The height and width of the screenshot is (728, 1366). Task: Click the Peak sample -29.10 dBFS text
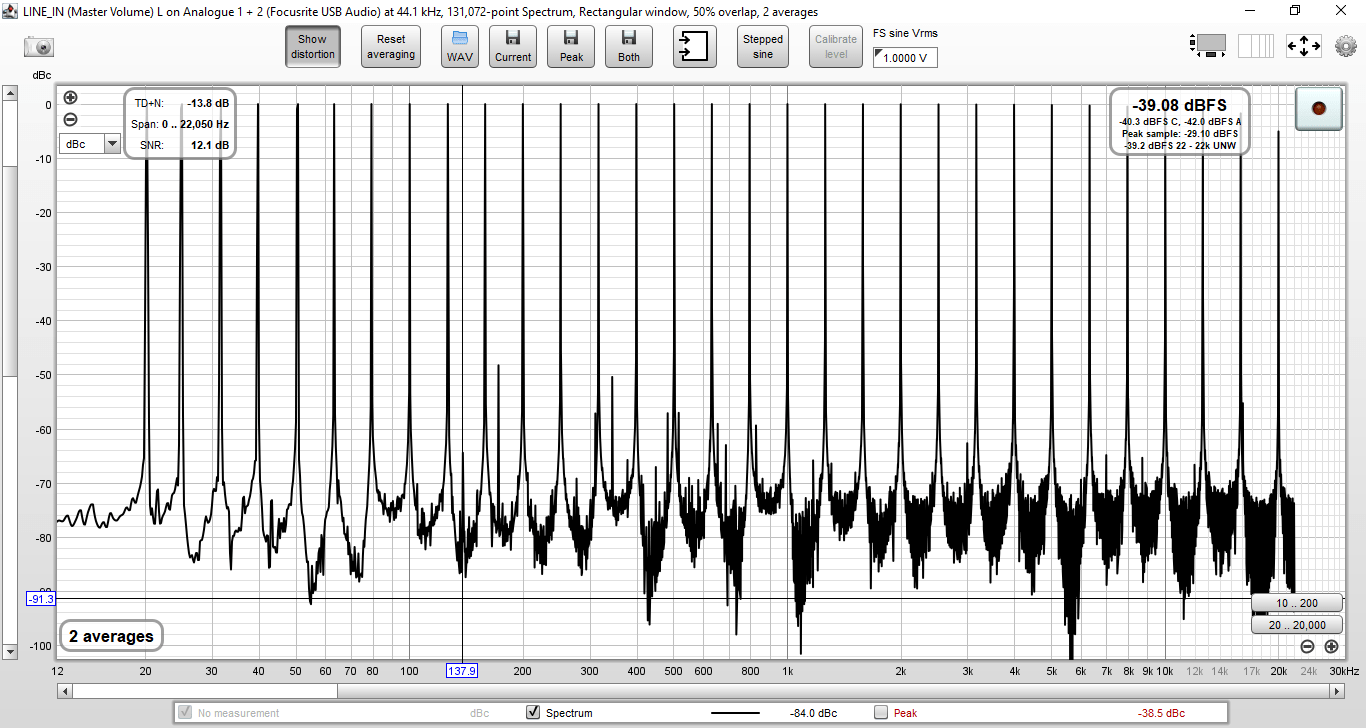1179,133
